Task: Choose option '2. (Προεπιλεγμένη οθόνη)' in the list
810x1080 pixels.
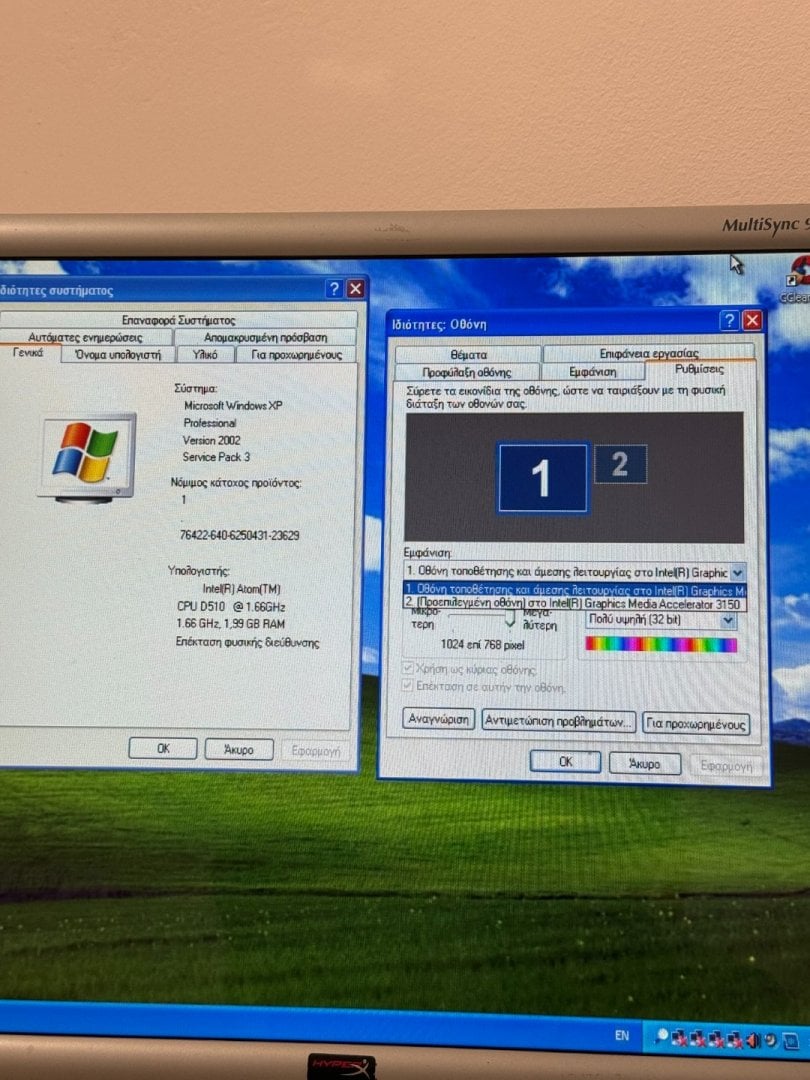Action: pos(574,603)
